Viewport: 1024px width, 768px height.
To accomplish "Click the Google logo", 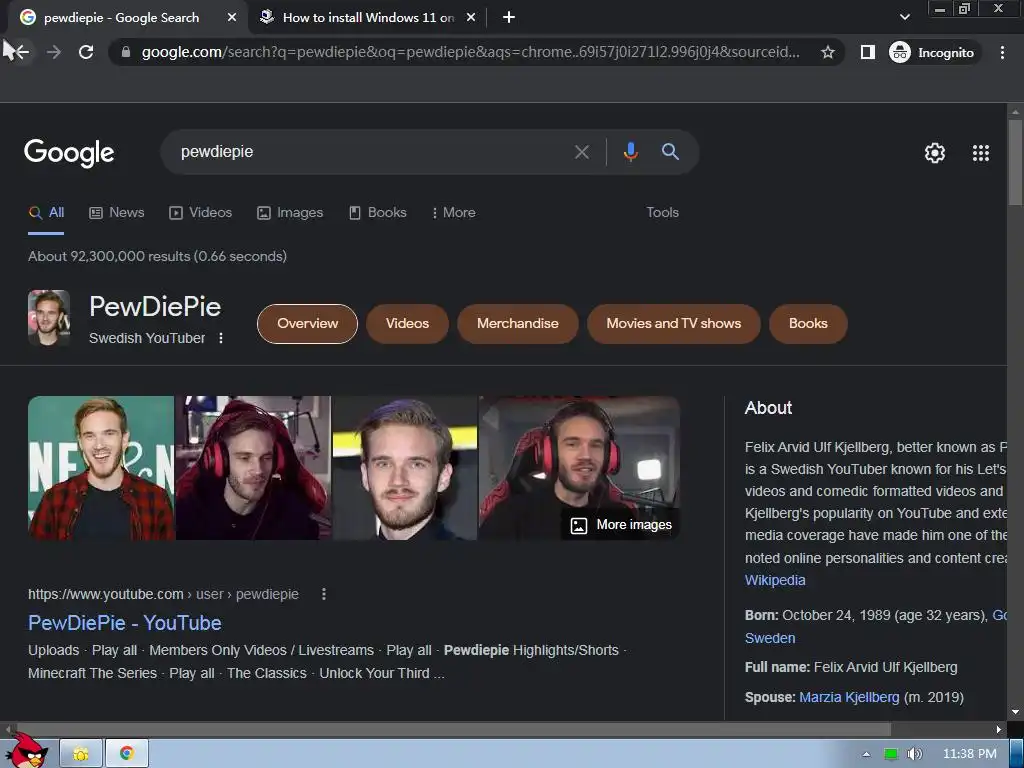I will click(x=69, y=153).
